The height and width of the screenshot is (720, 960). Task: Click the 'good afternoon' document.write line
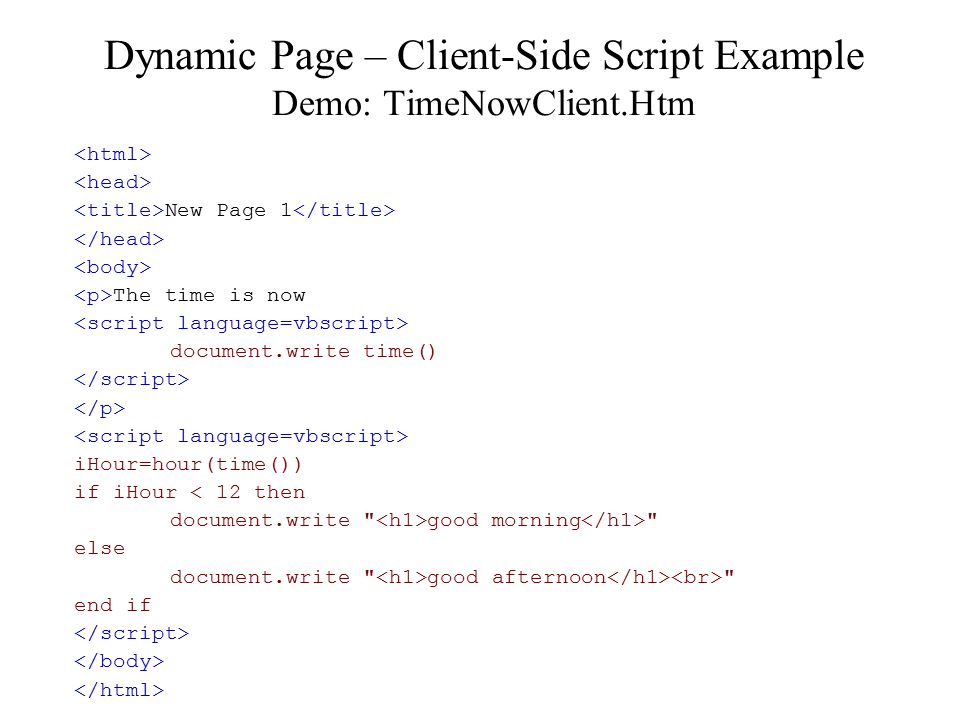coord(452,577)
